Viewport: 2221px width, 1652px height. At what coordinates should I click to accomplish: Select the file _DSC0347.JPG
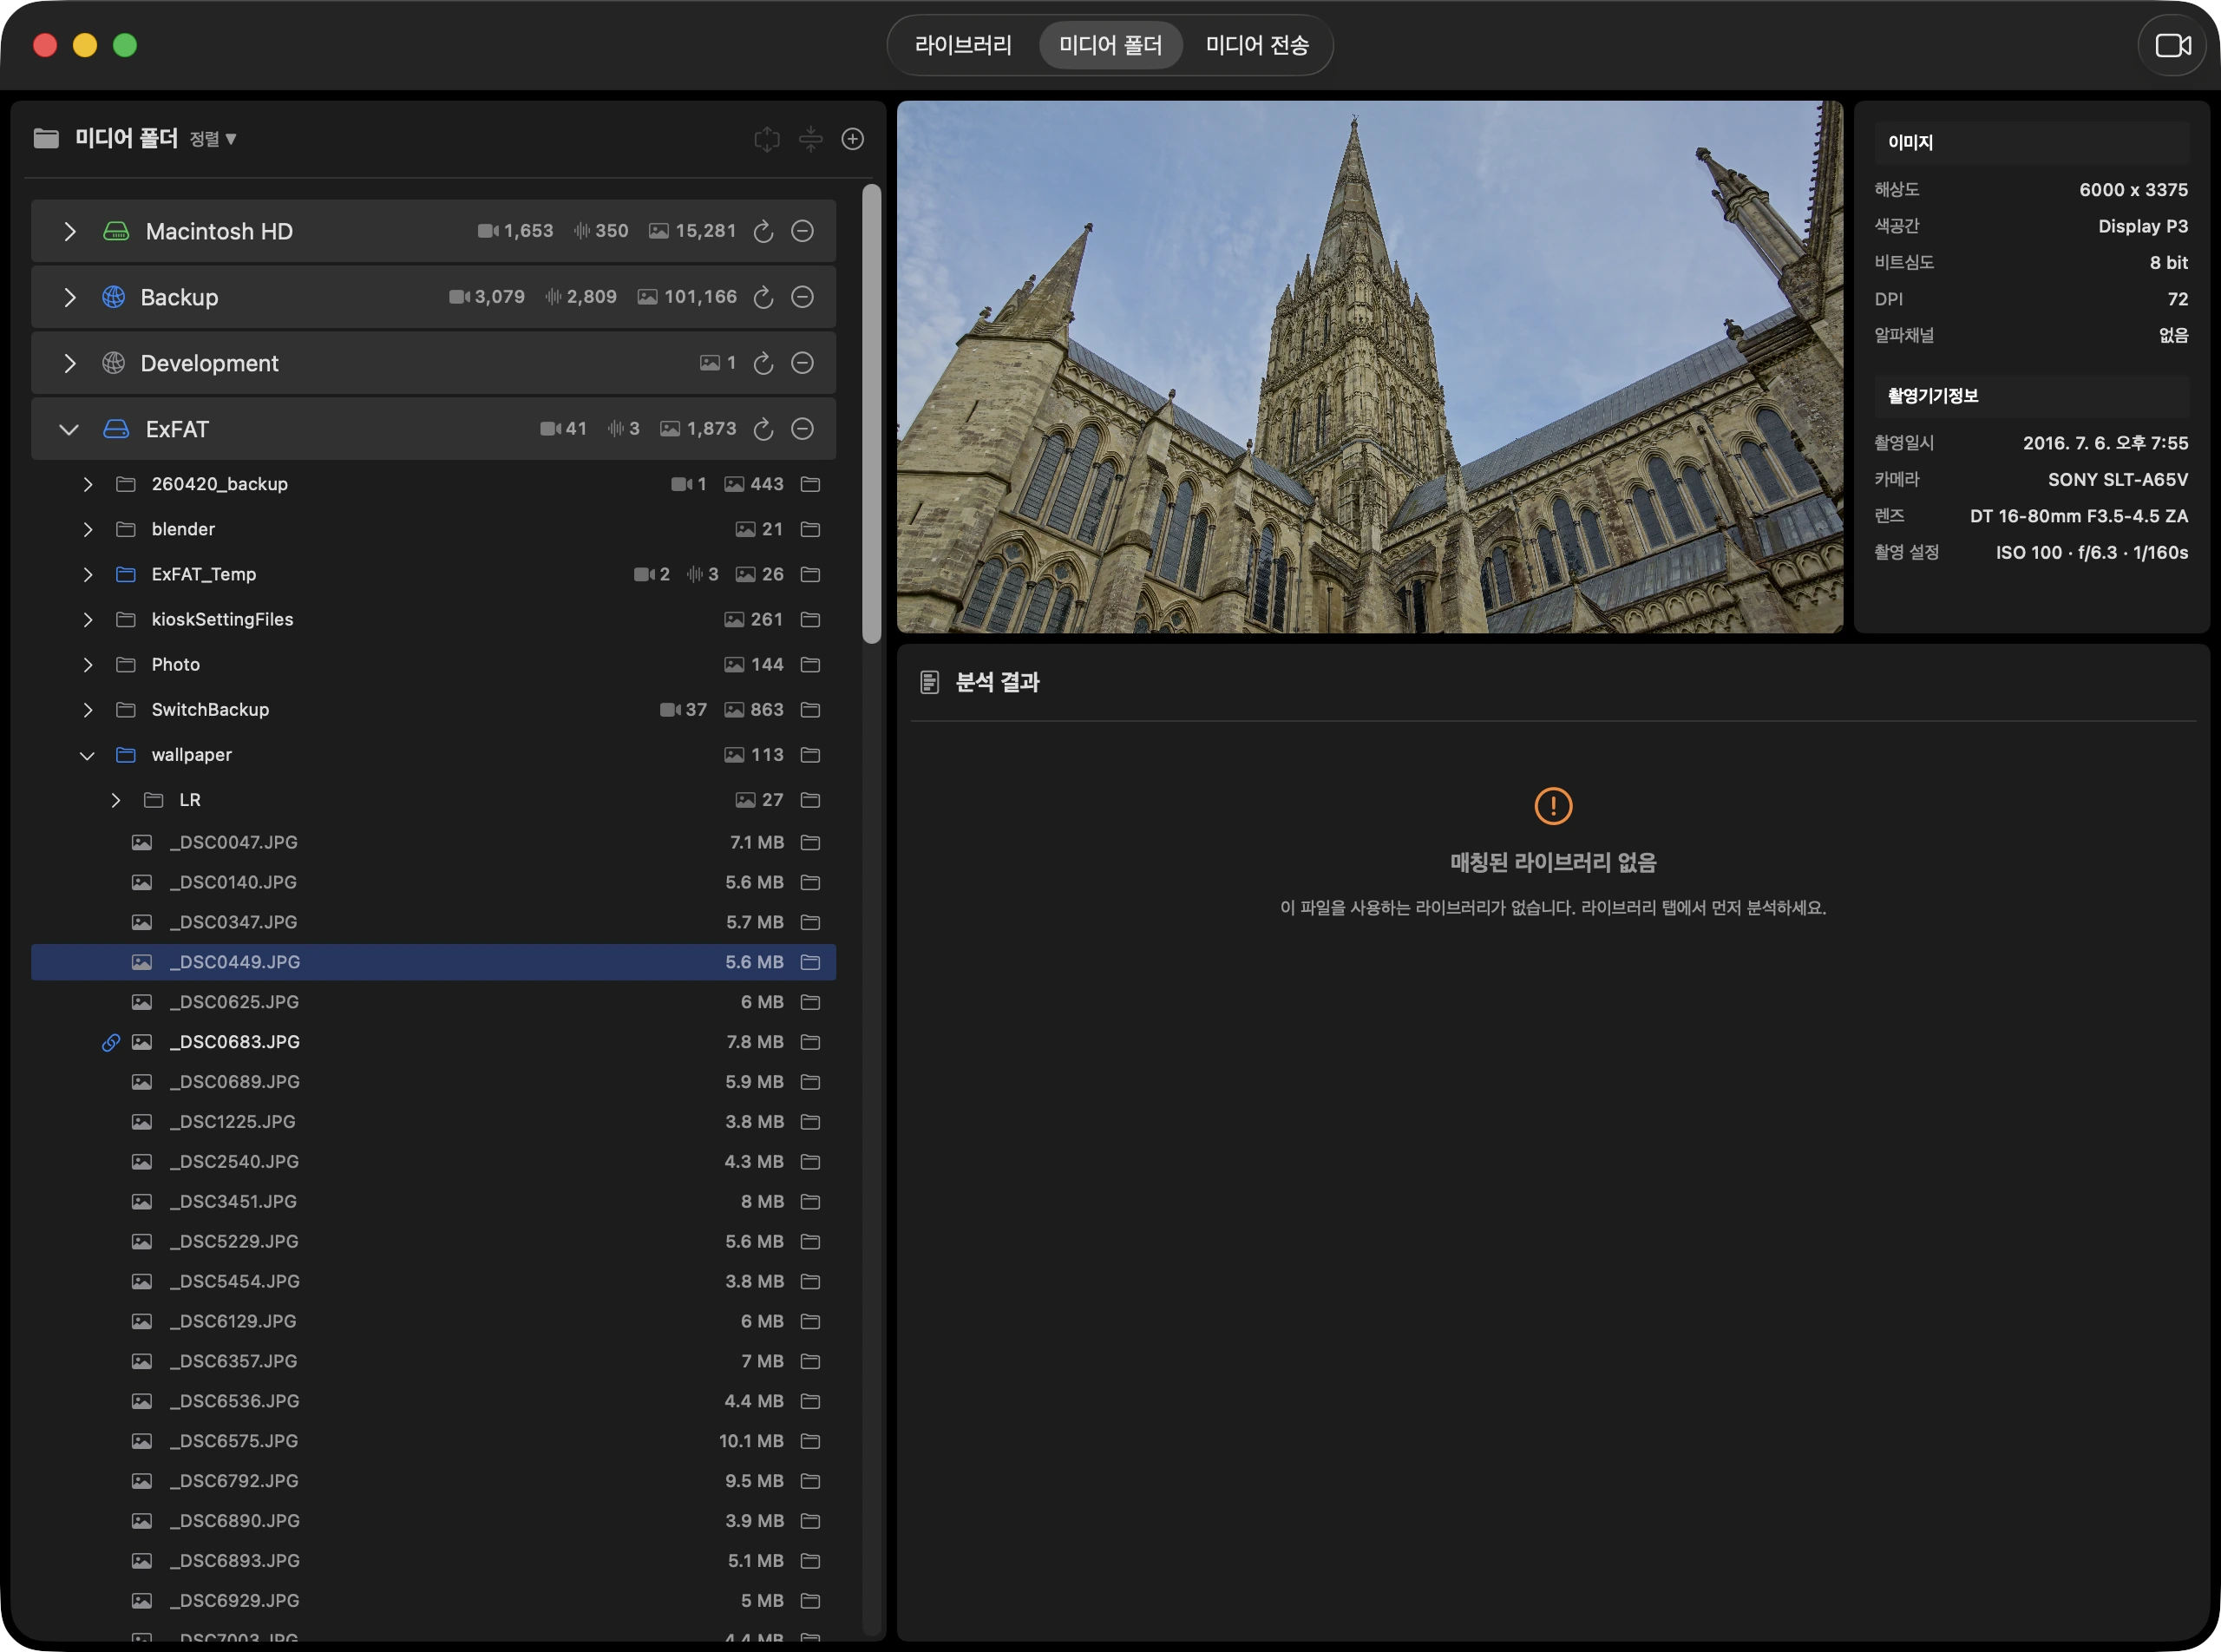(433, 922)
